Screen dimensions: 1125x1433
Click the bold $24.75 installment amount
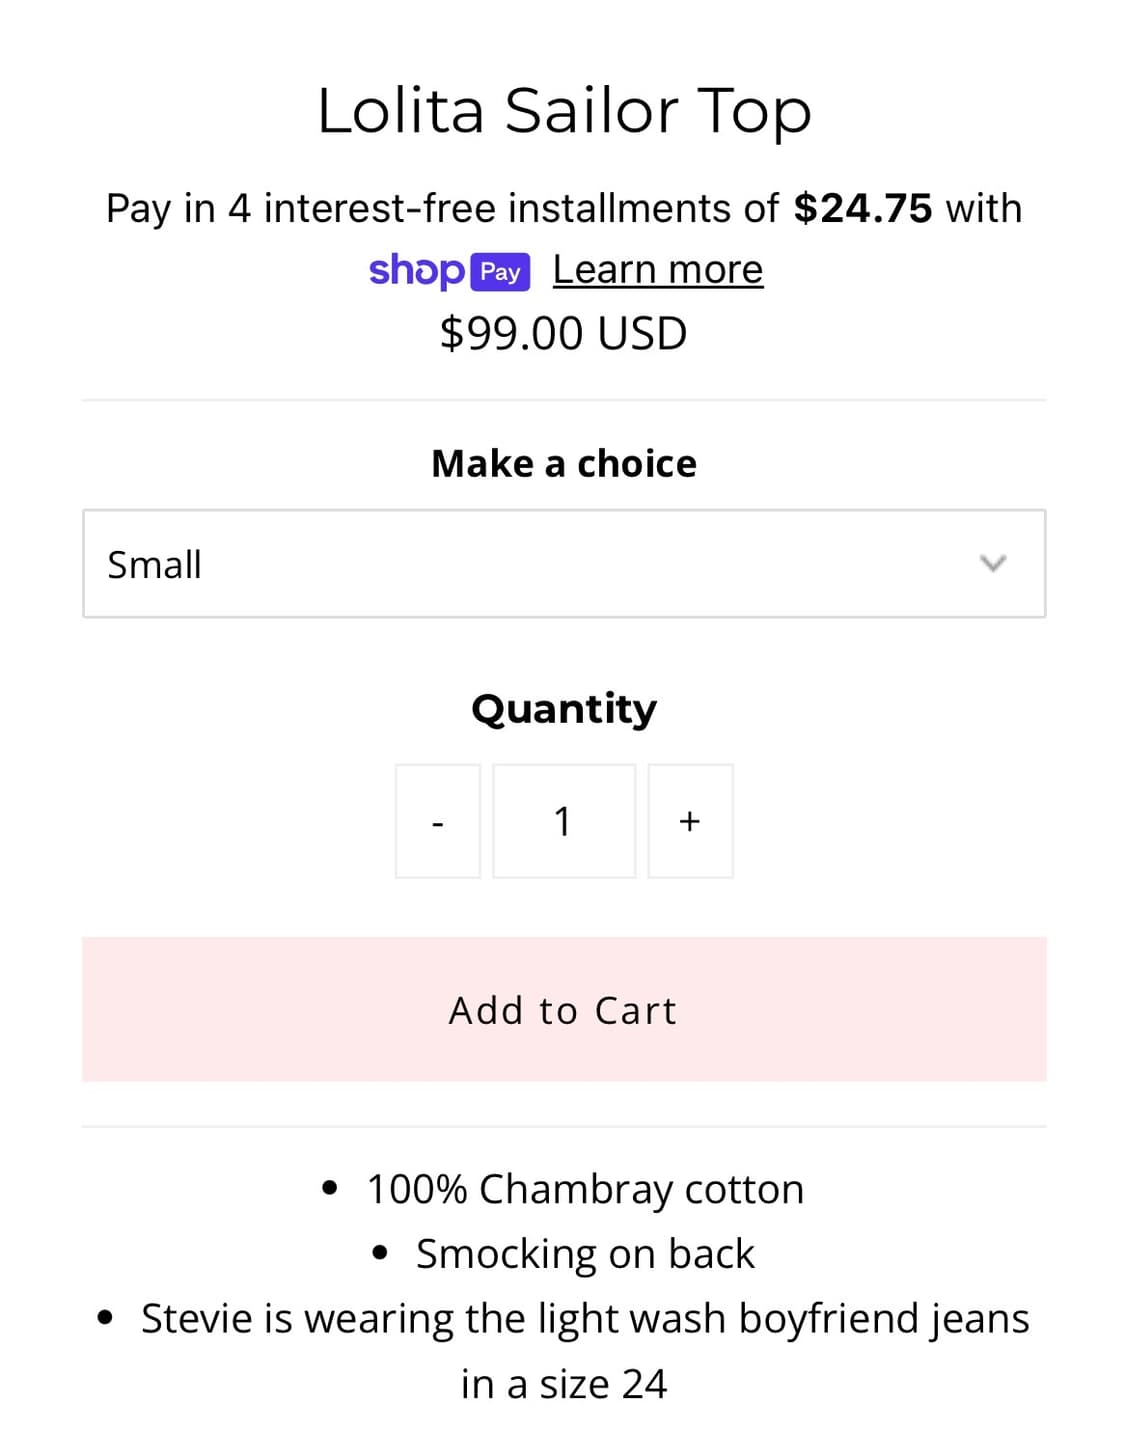(862, 209)
